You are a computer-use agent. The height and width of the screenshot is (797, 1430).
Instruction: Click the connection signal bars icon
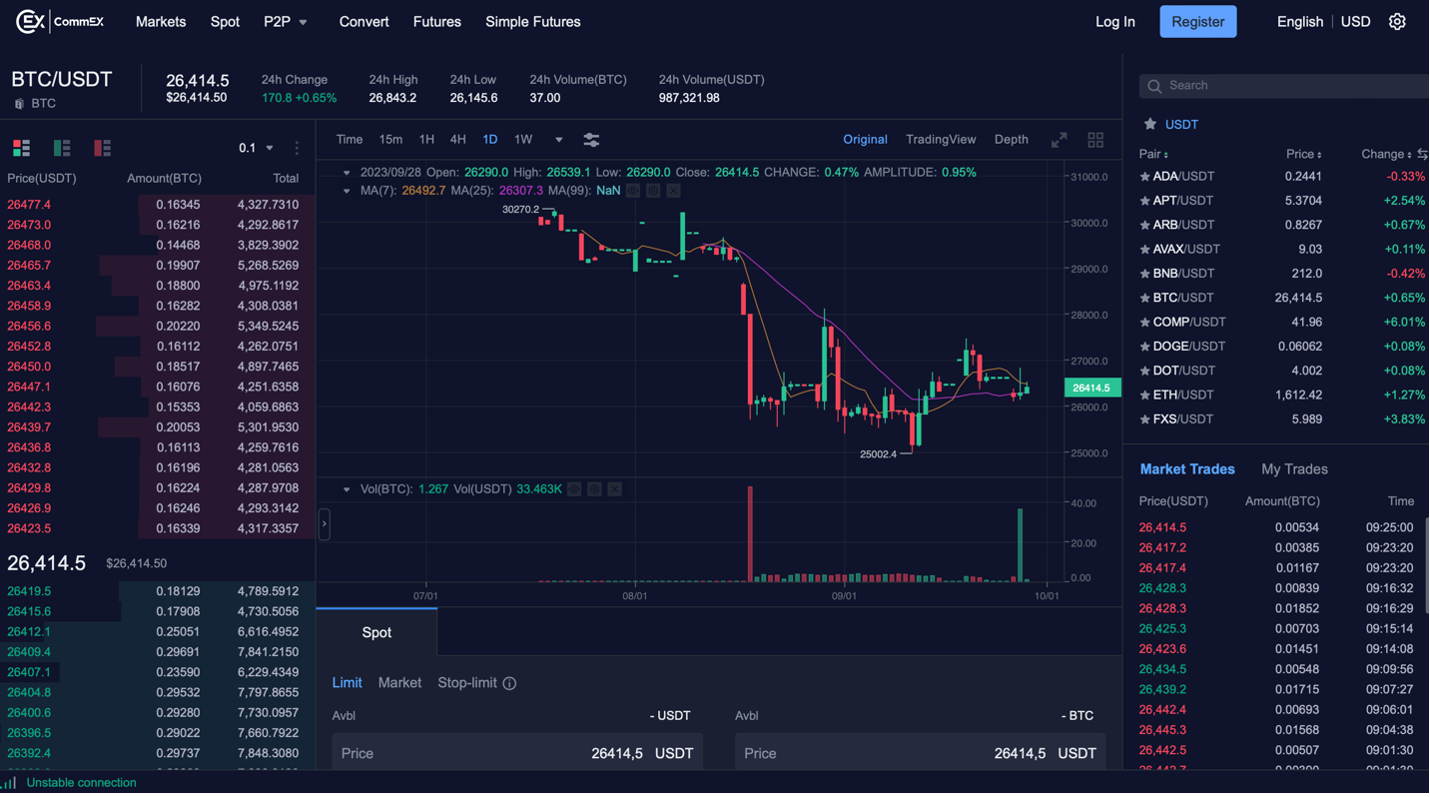[x=10, y=783]
